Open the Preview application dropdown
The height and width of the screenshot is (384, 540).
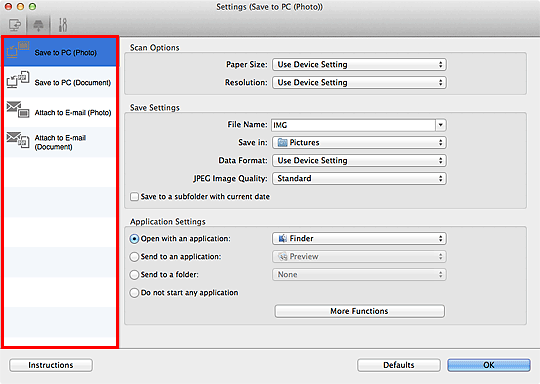pyautogui.click(x=359, y=257)
